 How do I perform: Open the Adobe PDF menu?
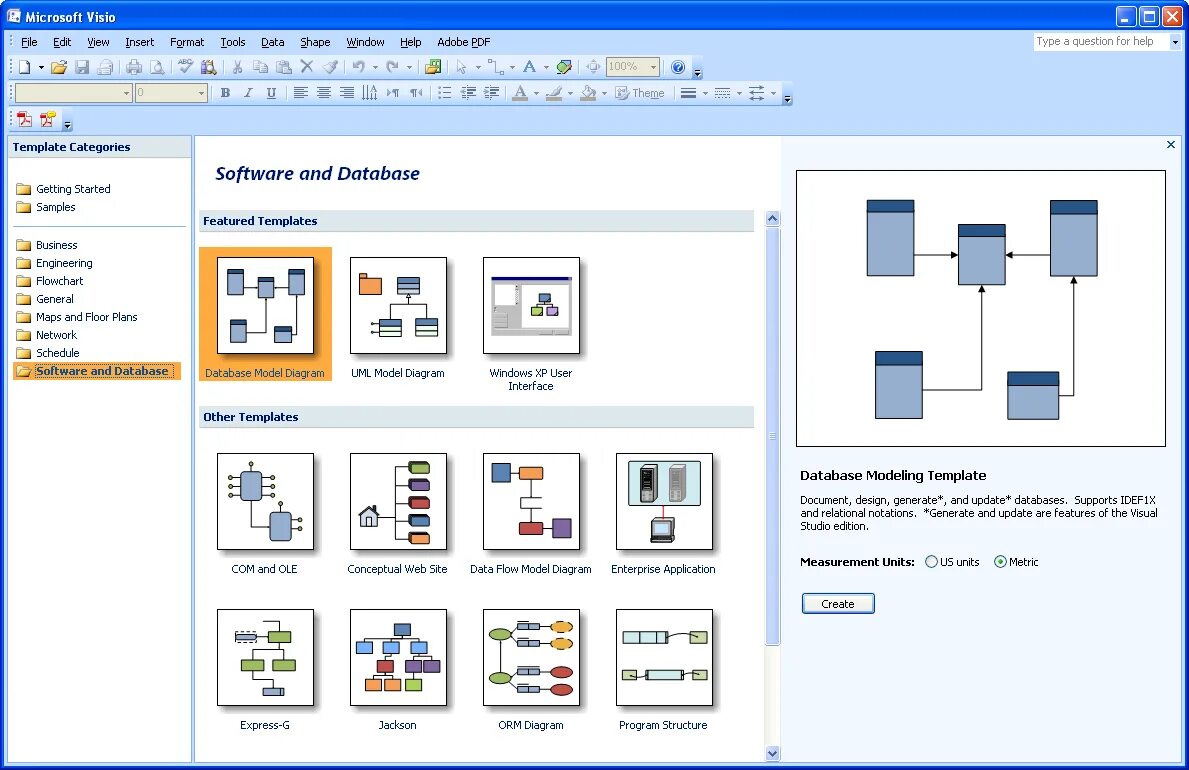(463, 42)
